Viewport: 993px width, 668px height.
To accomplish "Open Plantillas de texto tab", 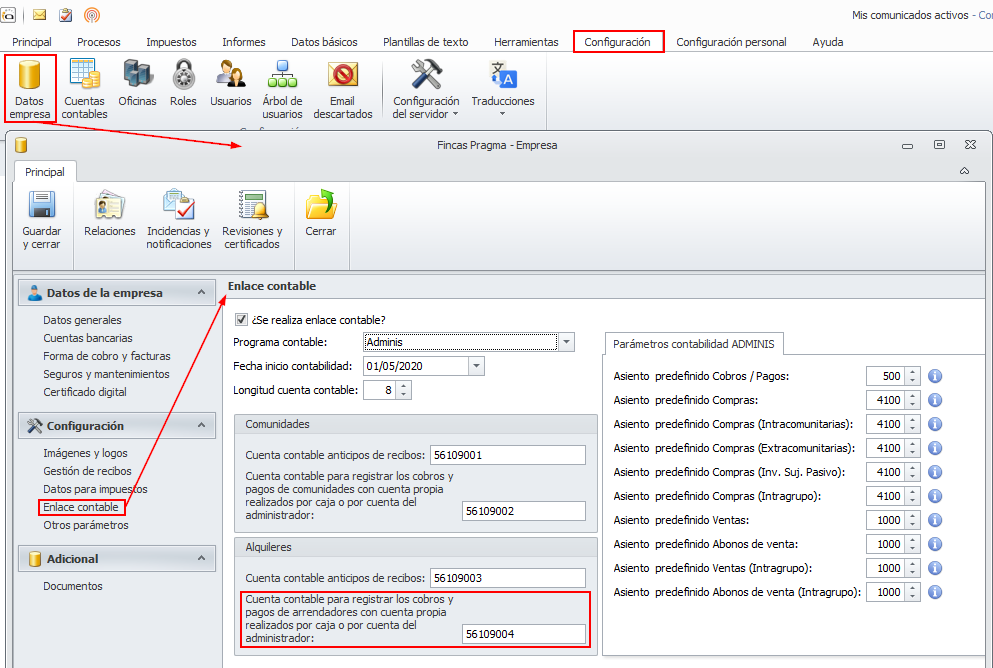I will tap(426, 42).
